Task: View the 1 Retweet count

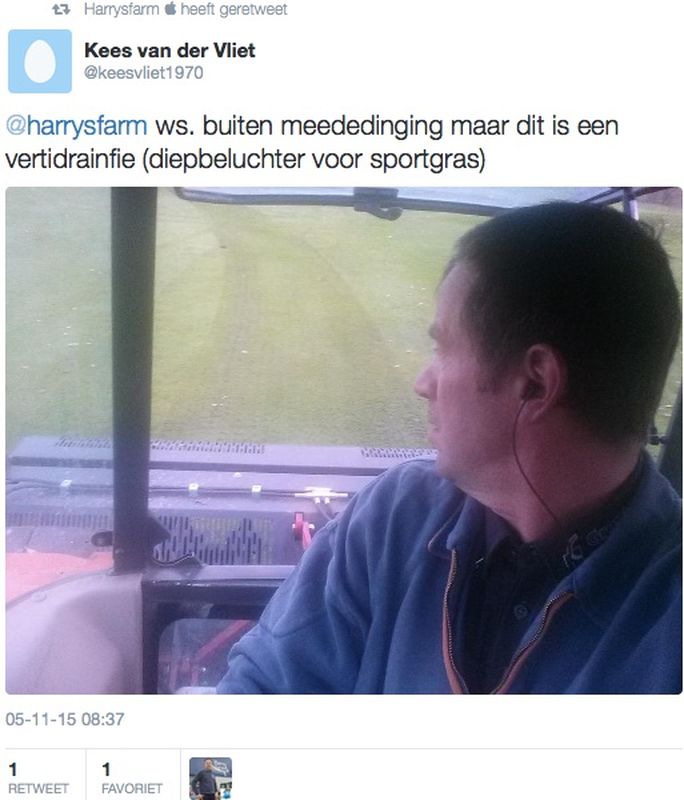Action: coord(38,778)
